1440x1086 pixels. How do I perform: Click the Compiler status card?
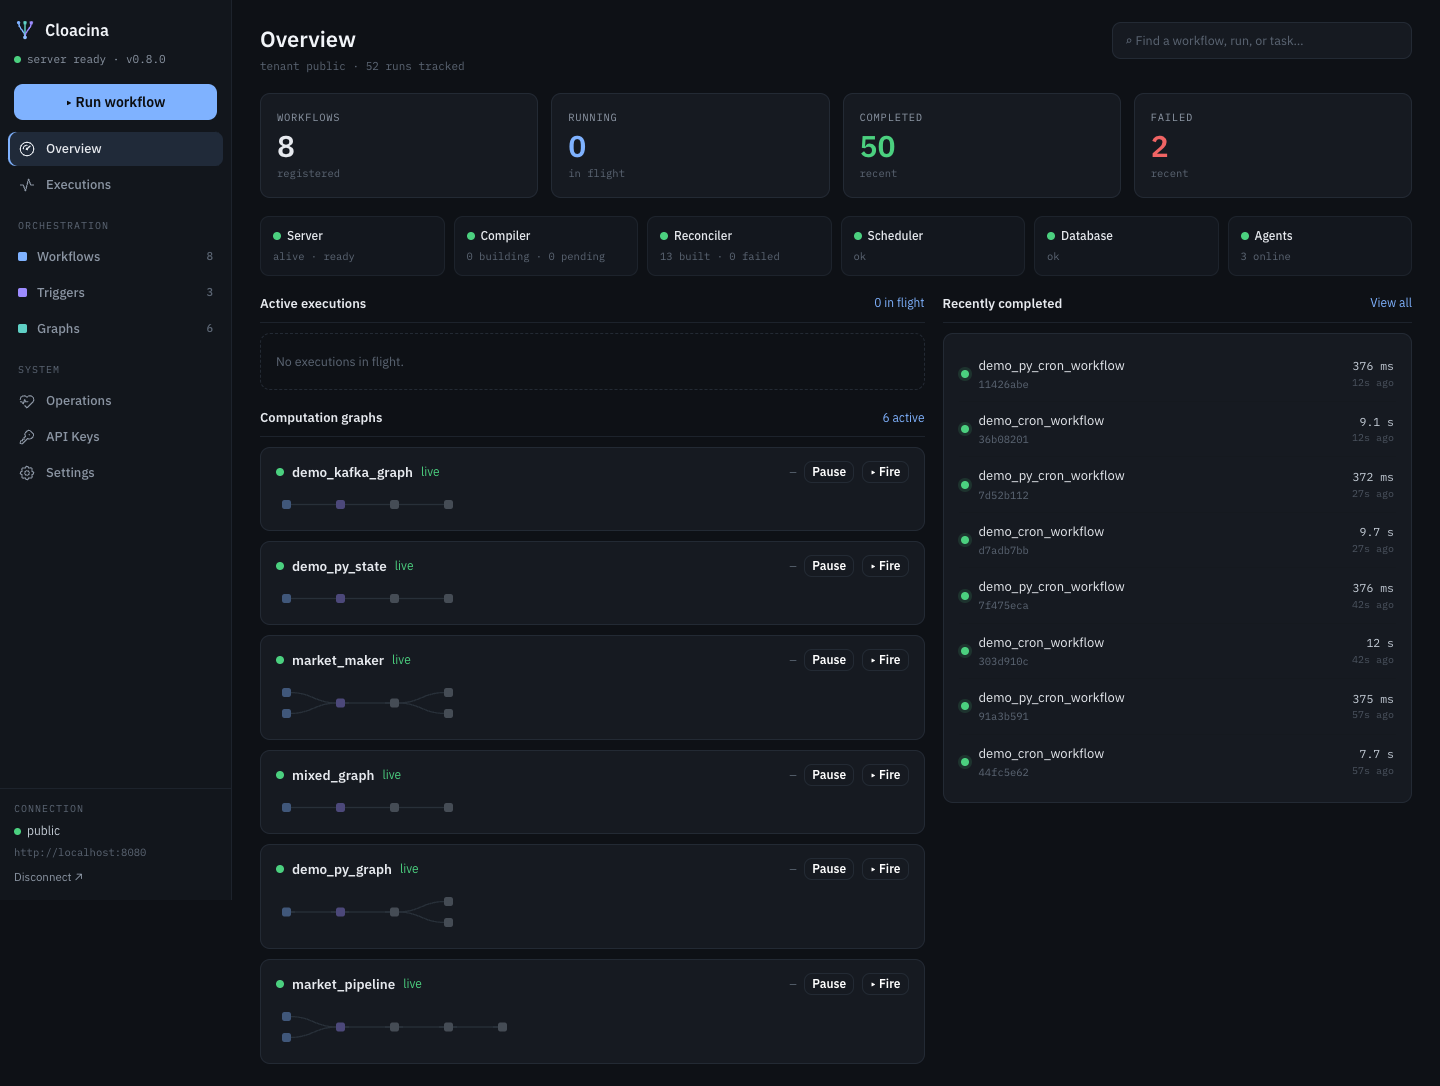pyautogui.click(x=546, y=246)
